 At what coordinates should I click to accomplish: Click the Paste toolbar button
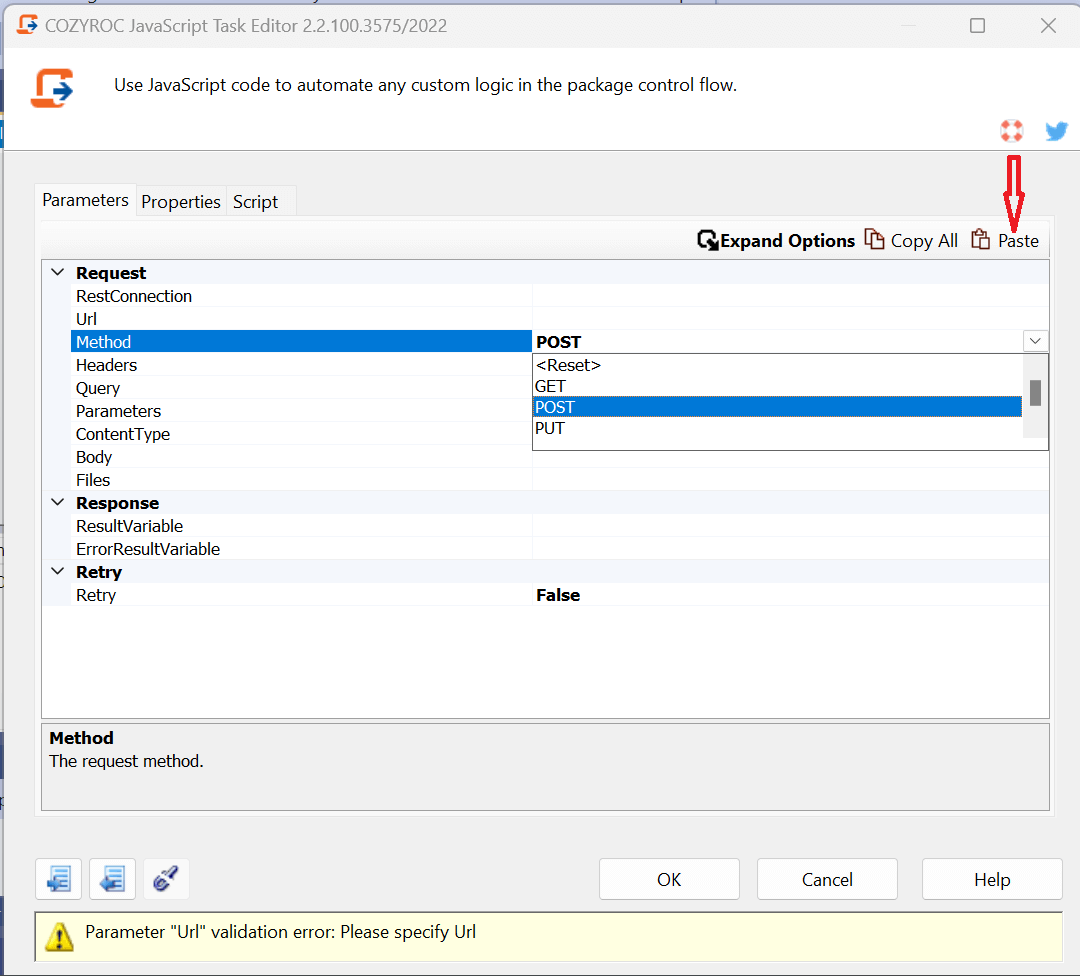click(x=1005, y=240)
